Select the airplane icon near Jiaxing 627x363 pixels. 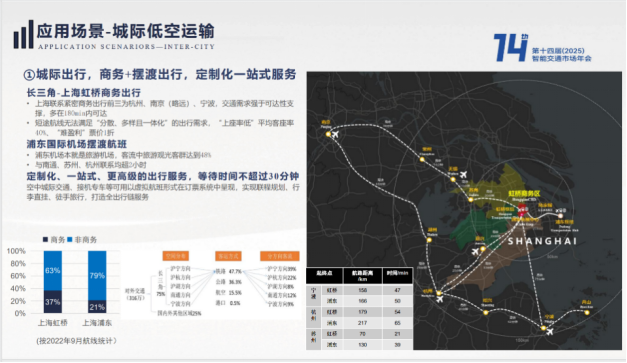pos(475,251)
